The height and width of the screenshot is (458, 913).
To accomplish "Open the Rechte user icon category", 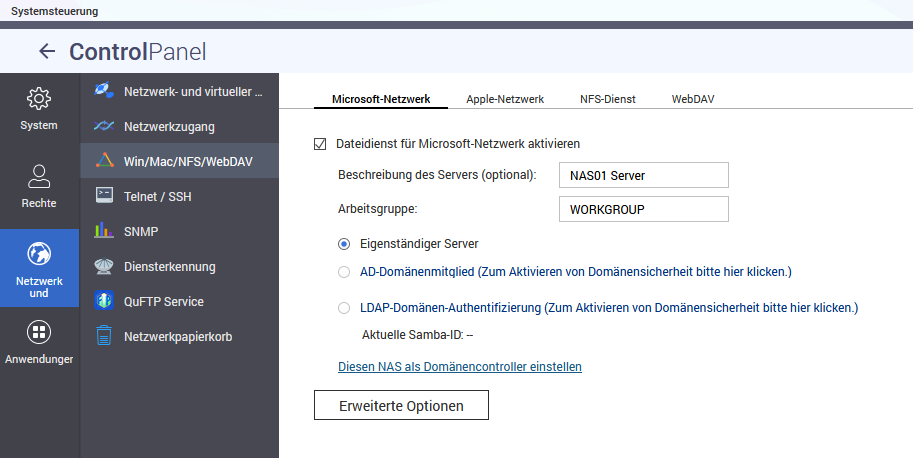I will [39, 177].
